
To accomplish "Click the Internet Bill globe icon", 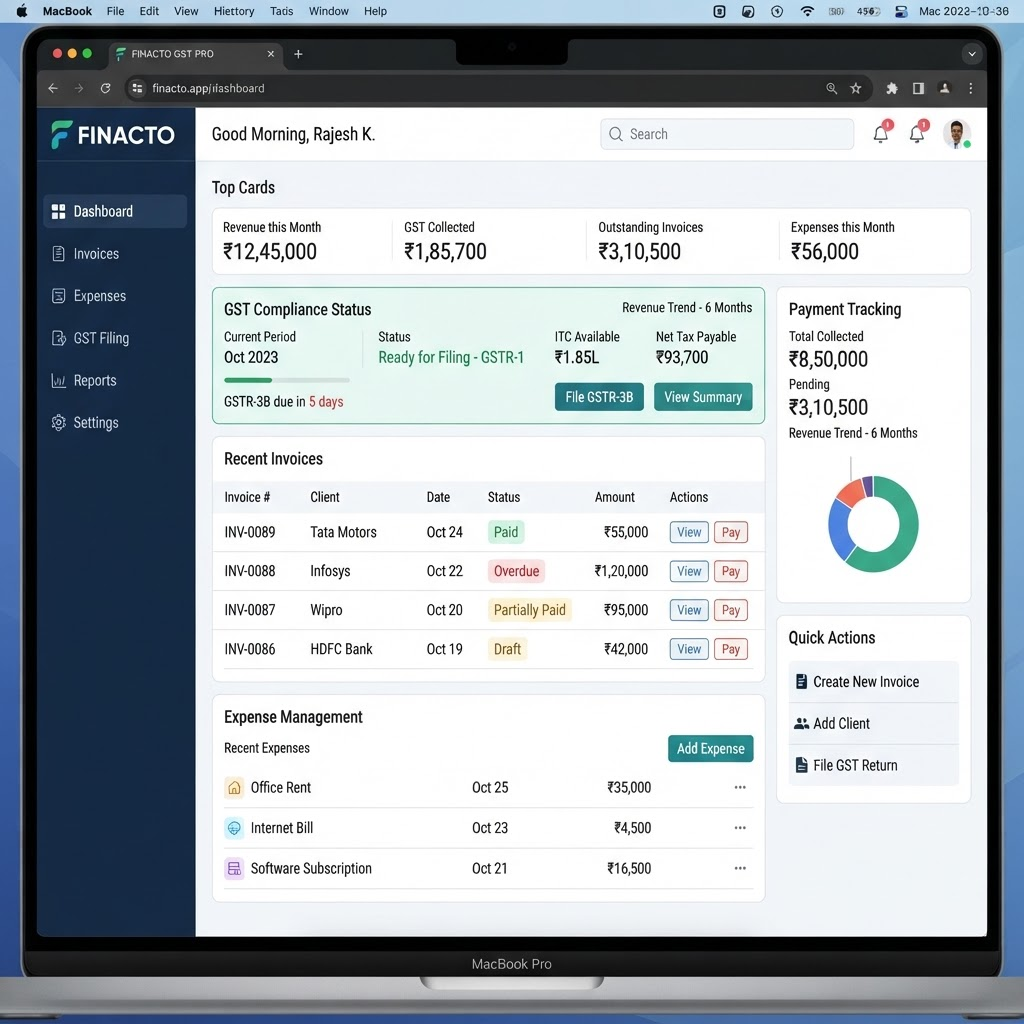I will click(x=234, y=828).
